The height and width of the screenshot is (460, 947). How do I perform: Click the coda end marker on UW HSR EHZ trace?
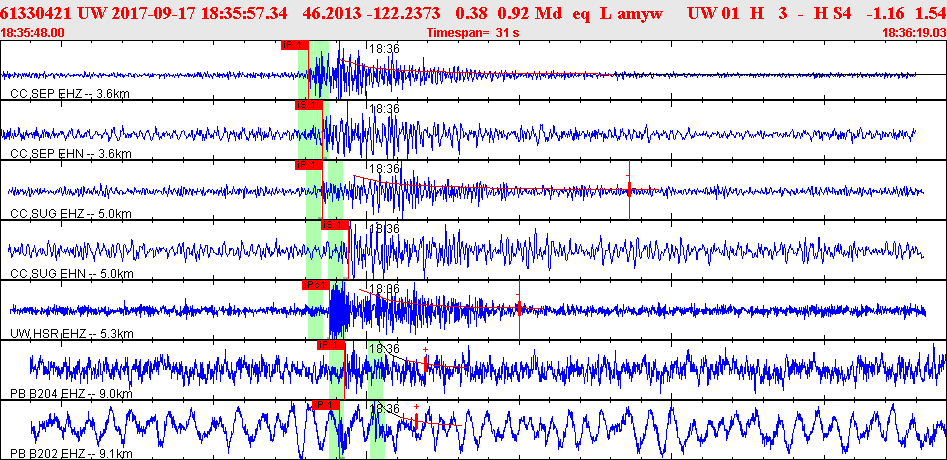519,308
